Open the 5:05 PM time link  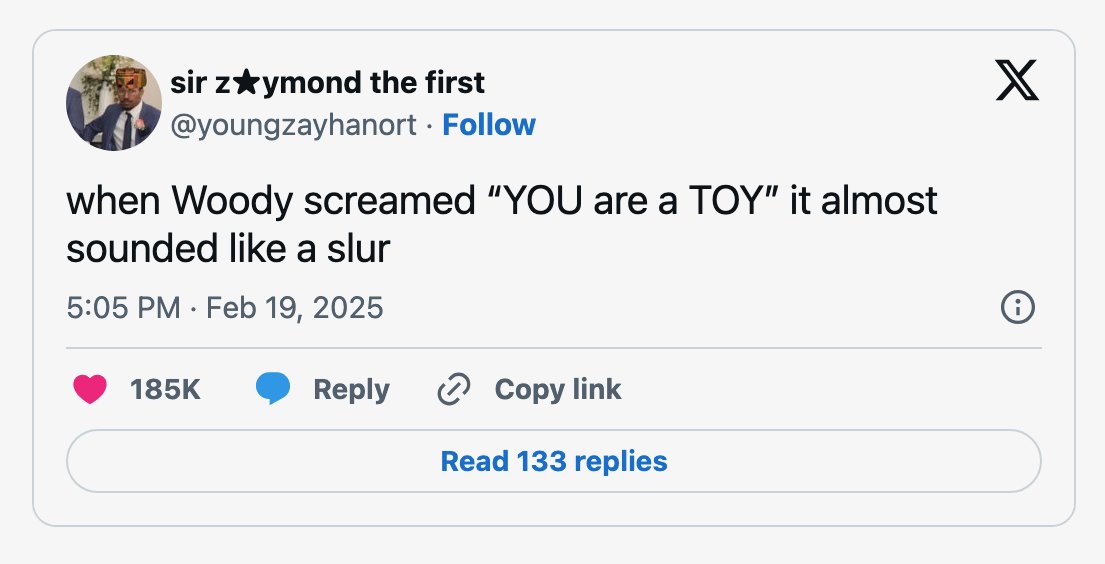pos(123,308)
